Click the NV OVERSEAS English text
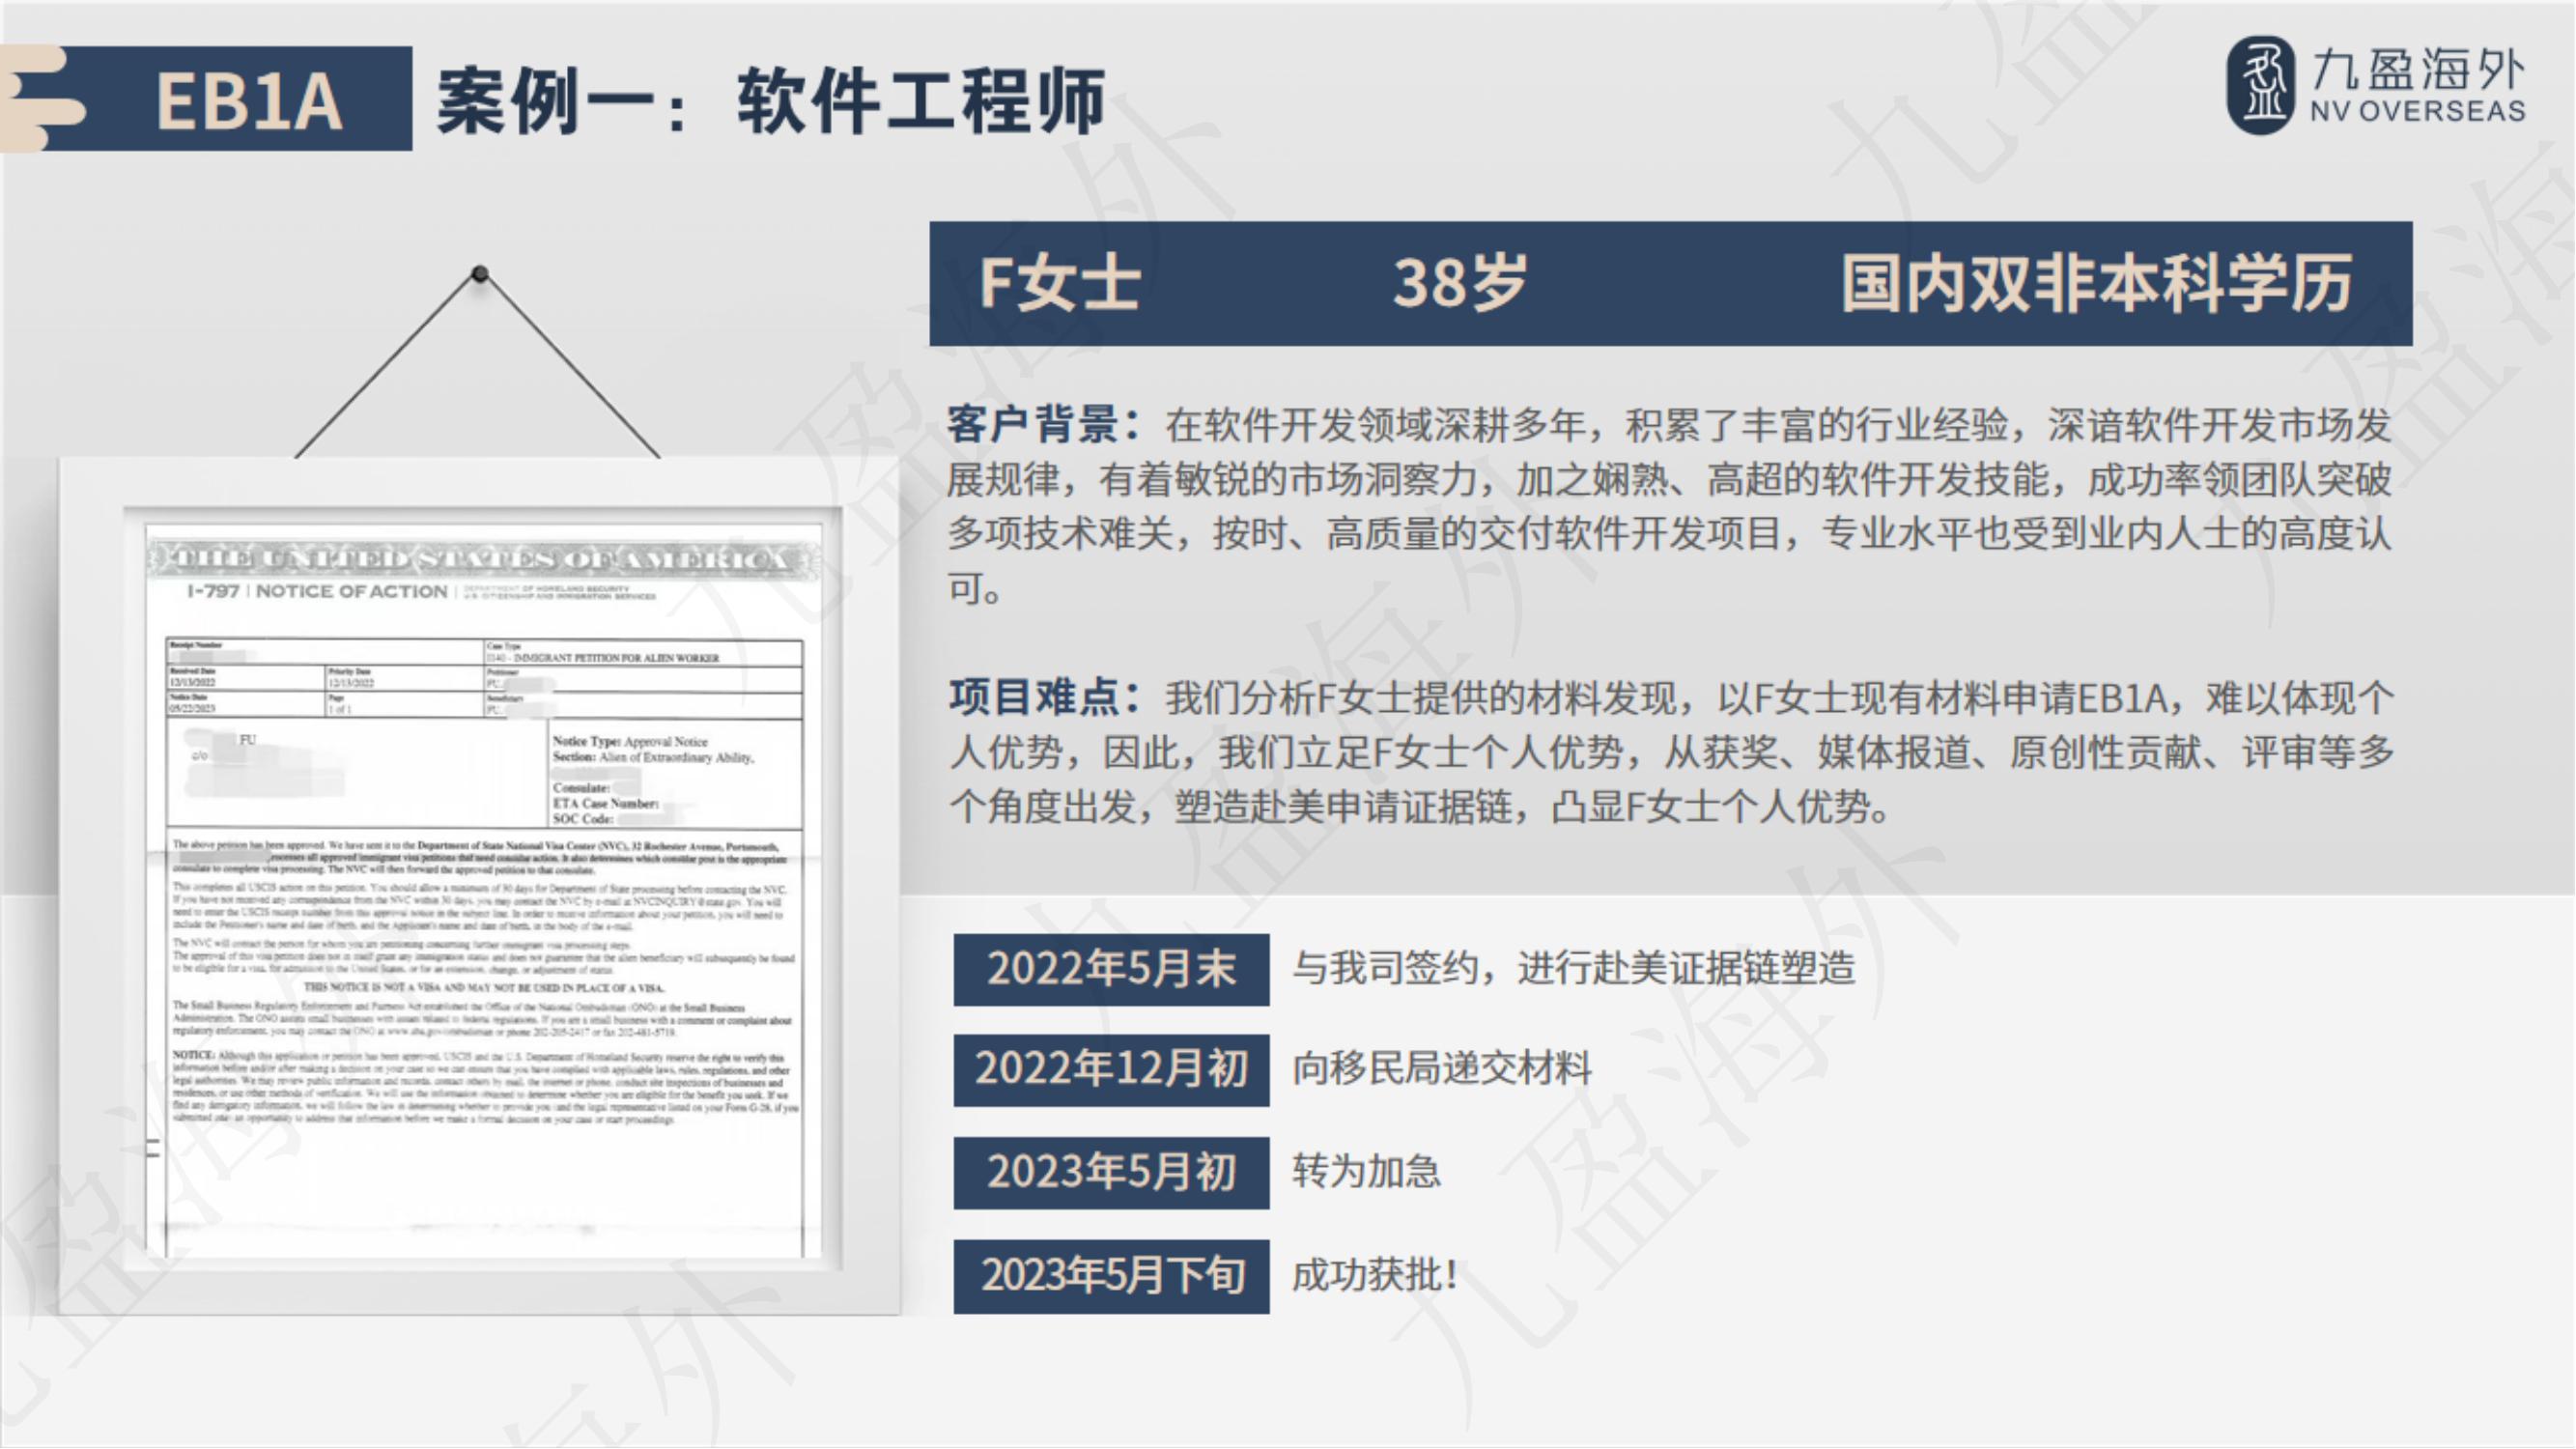Viewport: 2576px width, 1449px height. (x=2418, y=111)
